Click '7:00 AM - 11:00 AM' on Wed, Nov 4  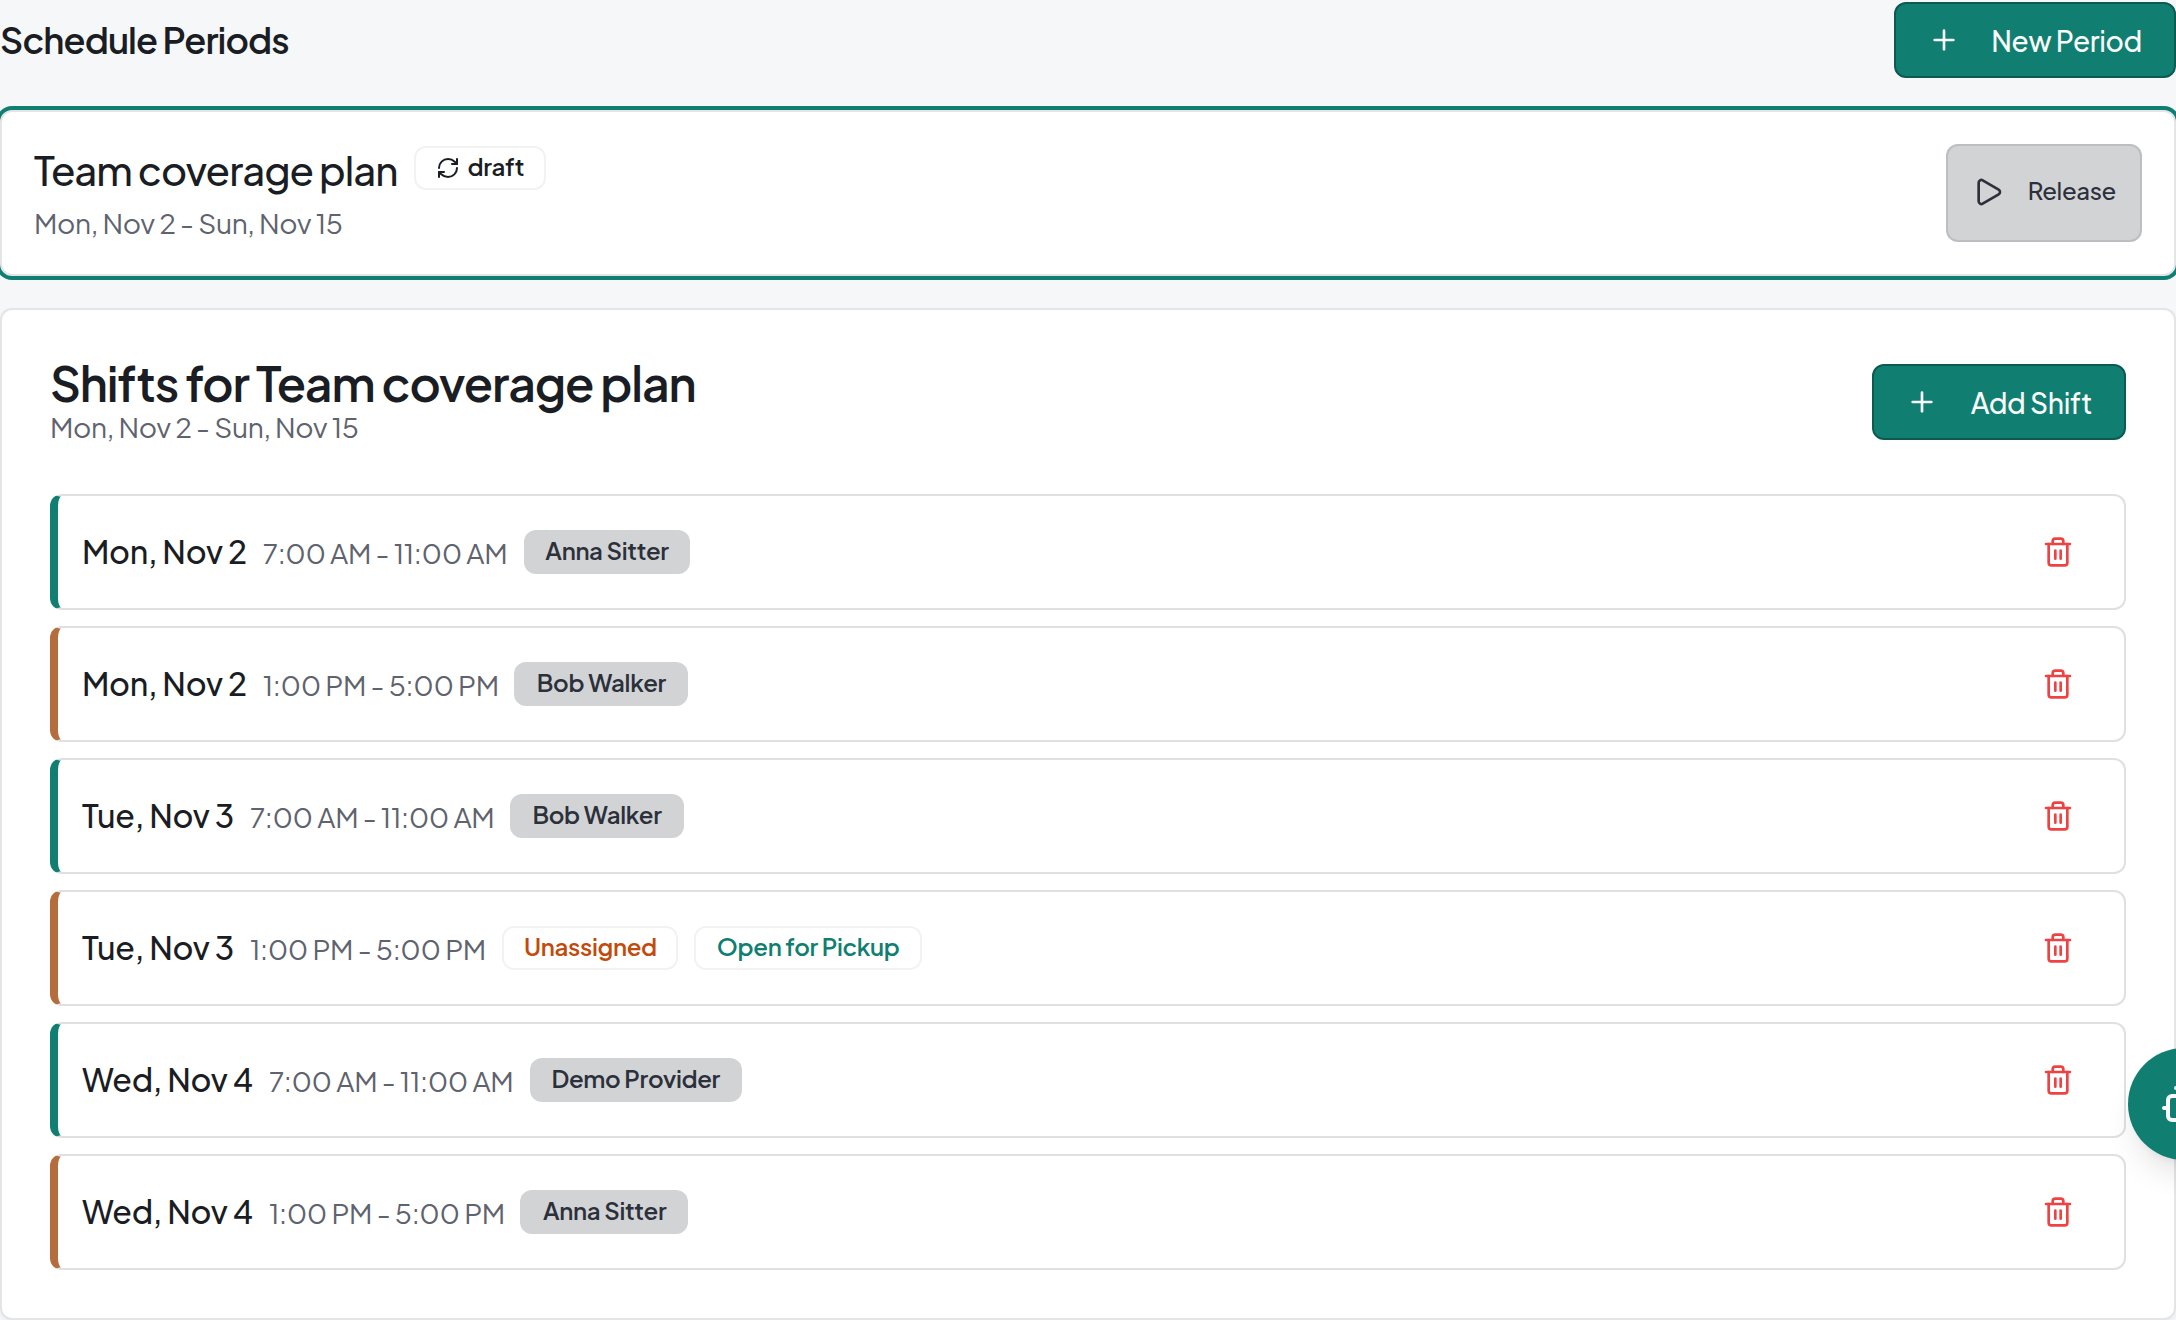(x=391, y=1082)
